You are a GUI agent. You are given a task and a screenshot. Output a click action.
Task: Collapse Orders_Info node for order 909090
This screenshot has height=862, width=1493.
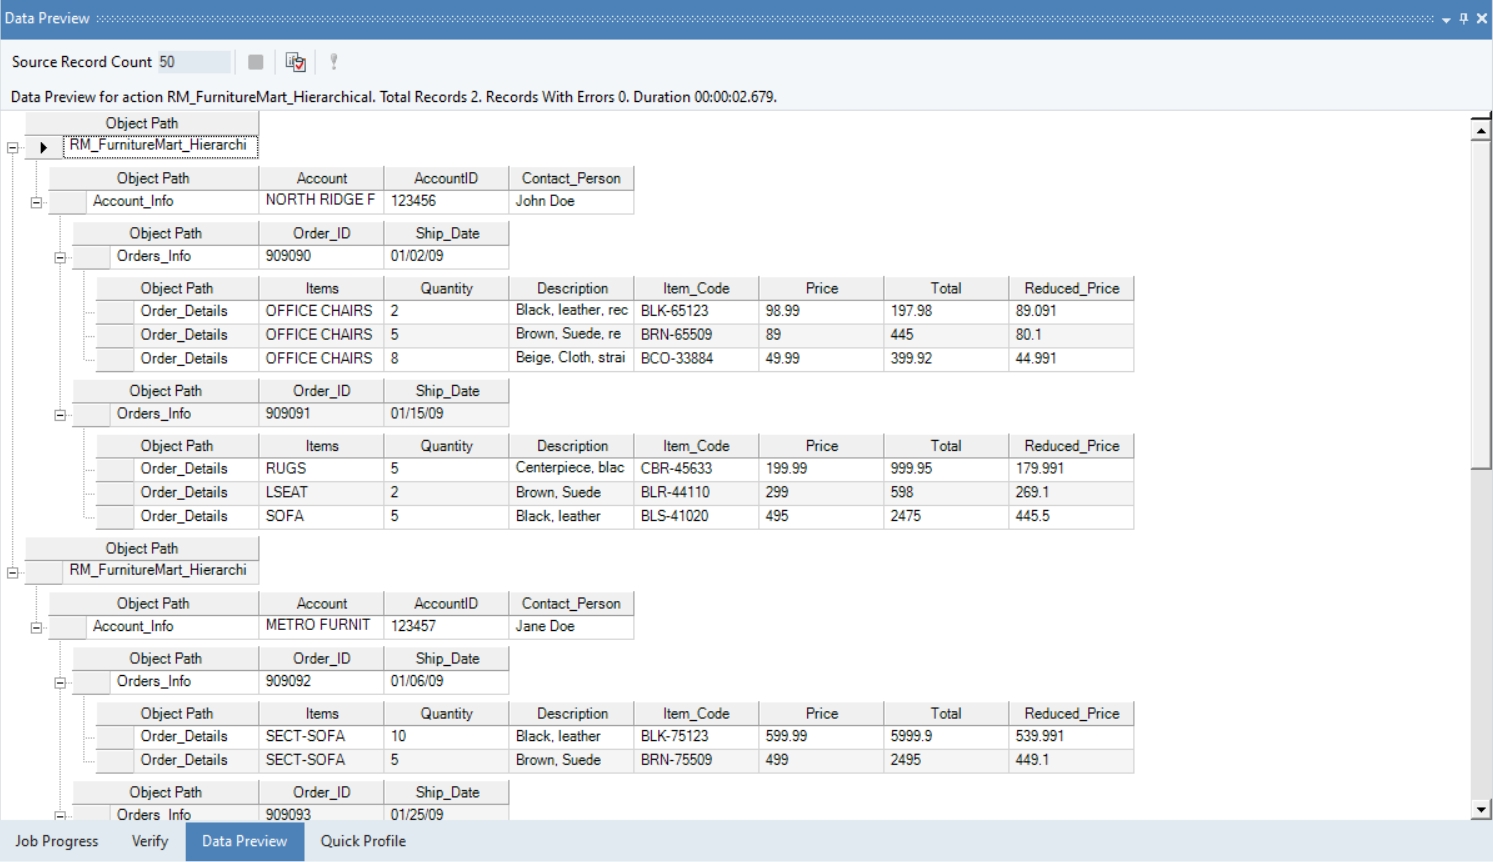pyautogui.click(x=60, y=257)
